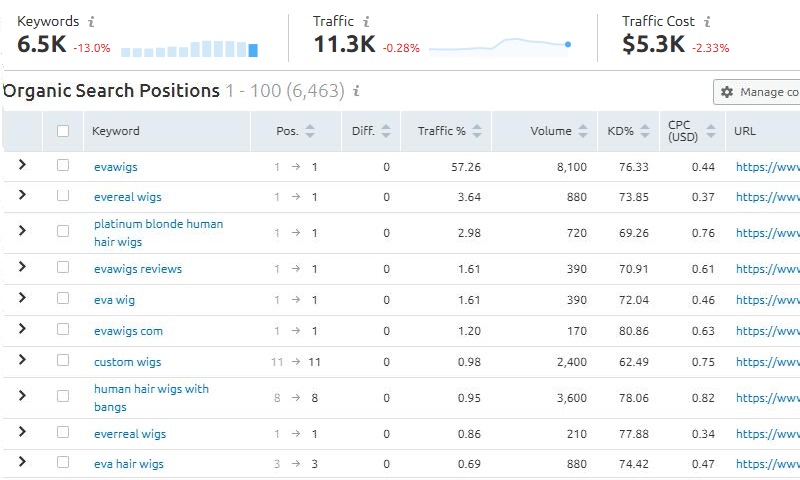Click the Traffic info icon
This screenshot has width=800, height=480.
366,21
